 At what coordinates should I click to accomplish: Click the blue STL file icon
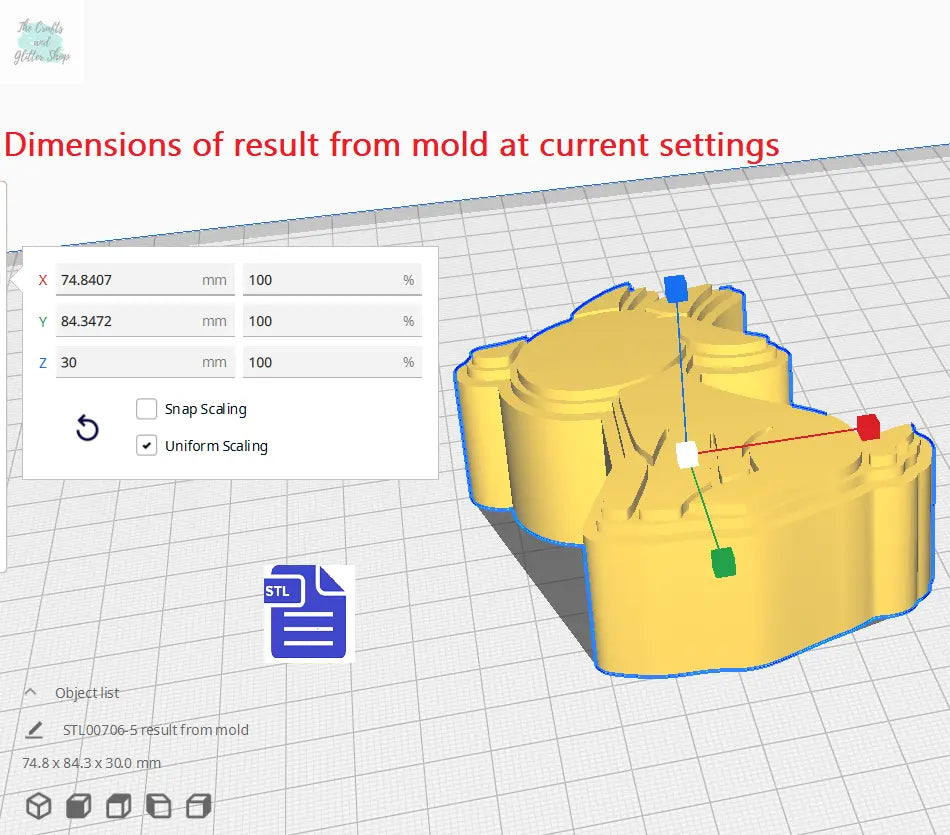[308, 612]
